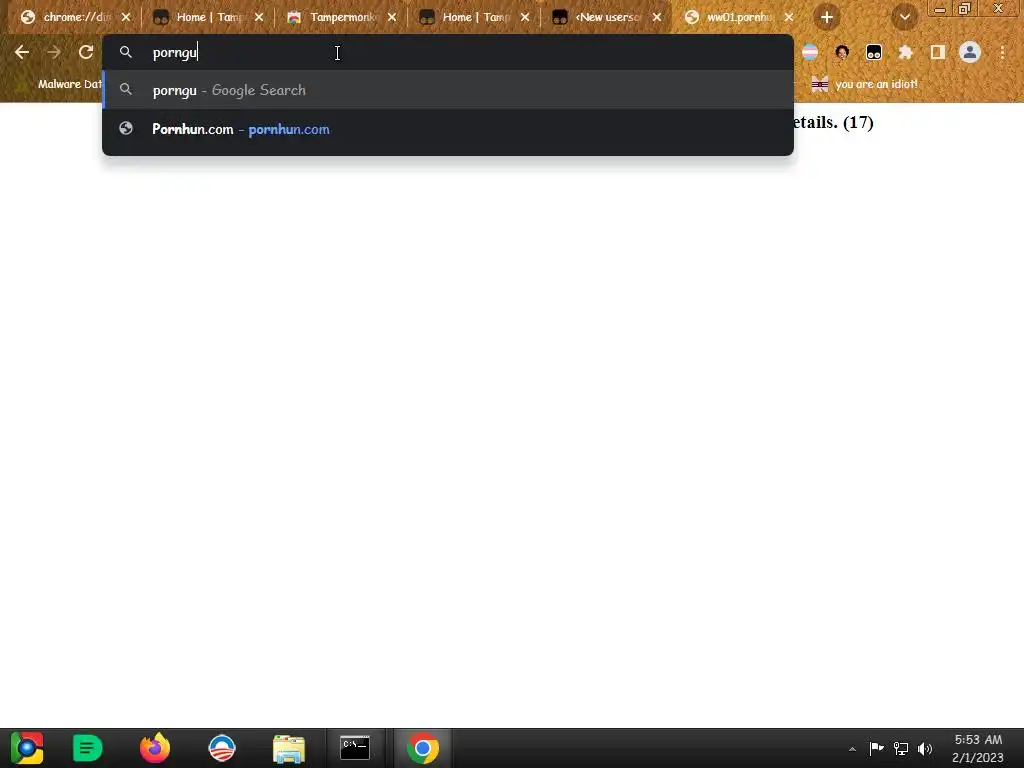
Task: Launch the multicolored Chrome-style icon at taskbar start
Action: point(27,748)
